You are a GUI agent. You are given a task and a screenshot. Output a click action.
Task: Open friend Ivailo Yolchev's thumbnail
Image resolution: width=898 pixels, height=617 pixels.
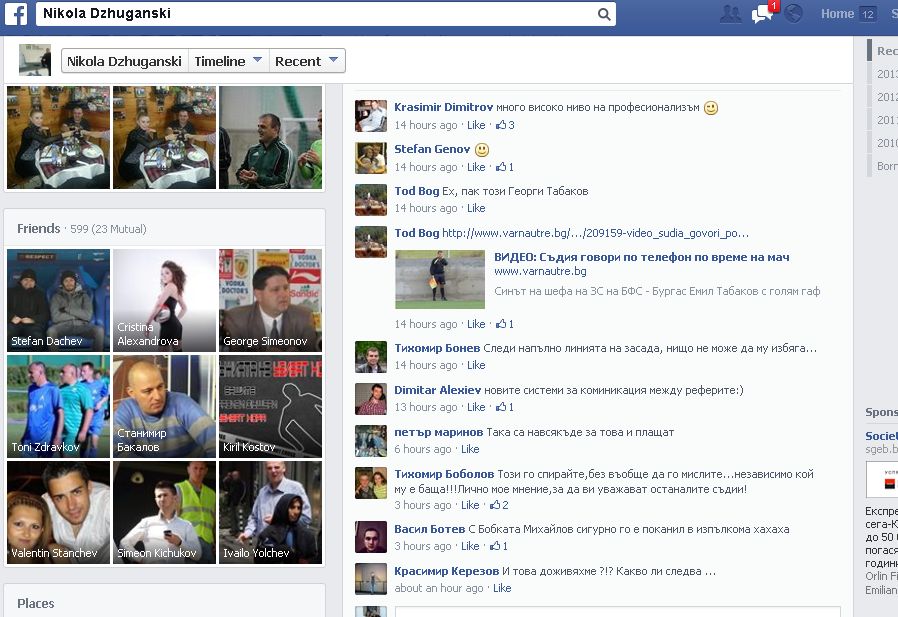point(270,512)
